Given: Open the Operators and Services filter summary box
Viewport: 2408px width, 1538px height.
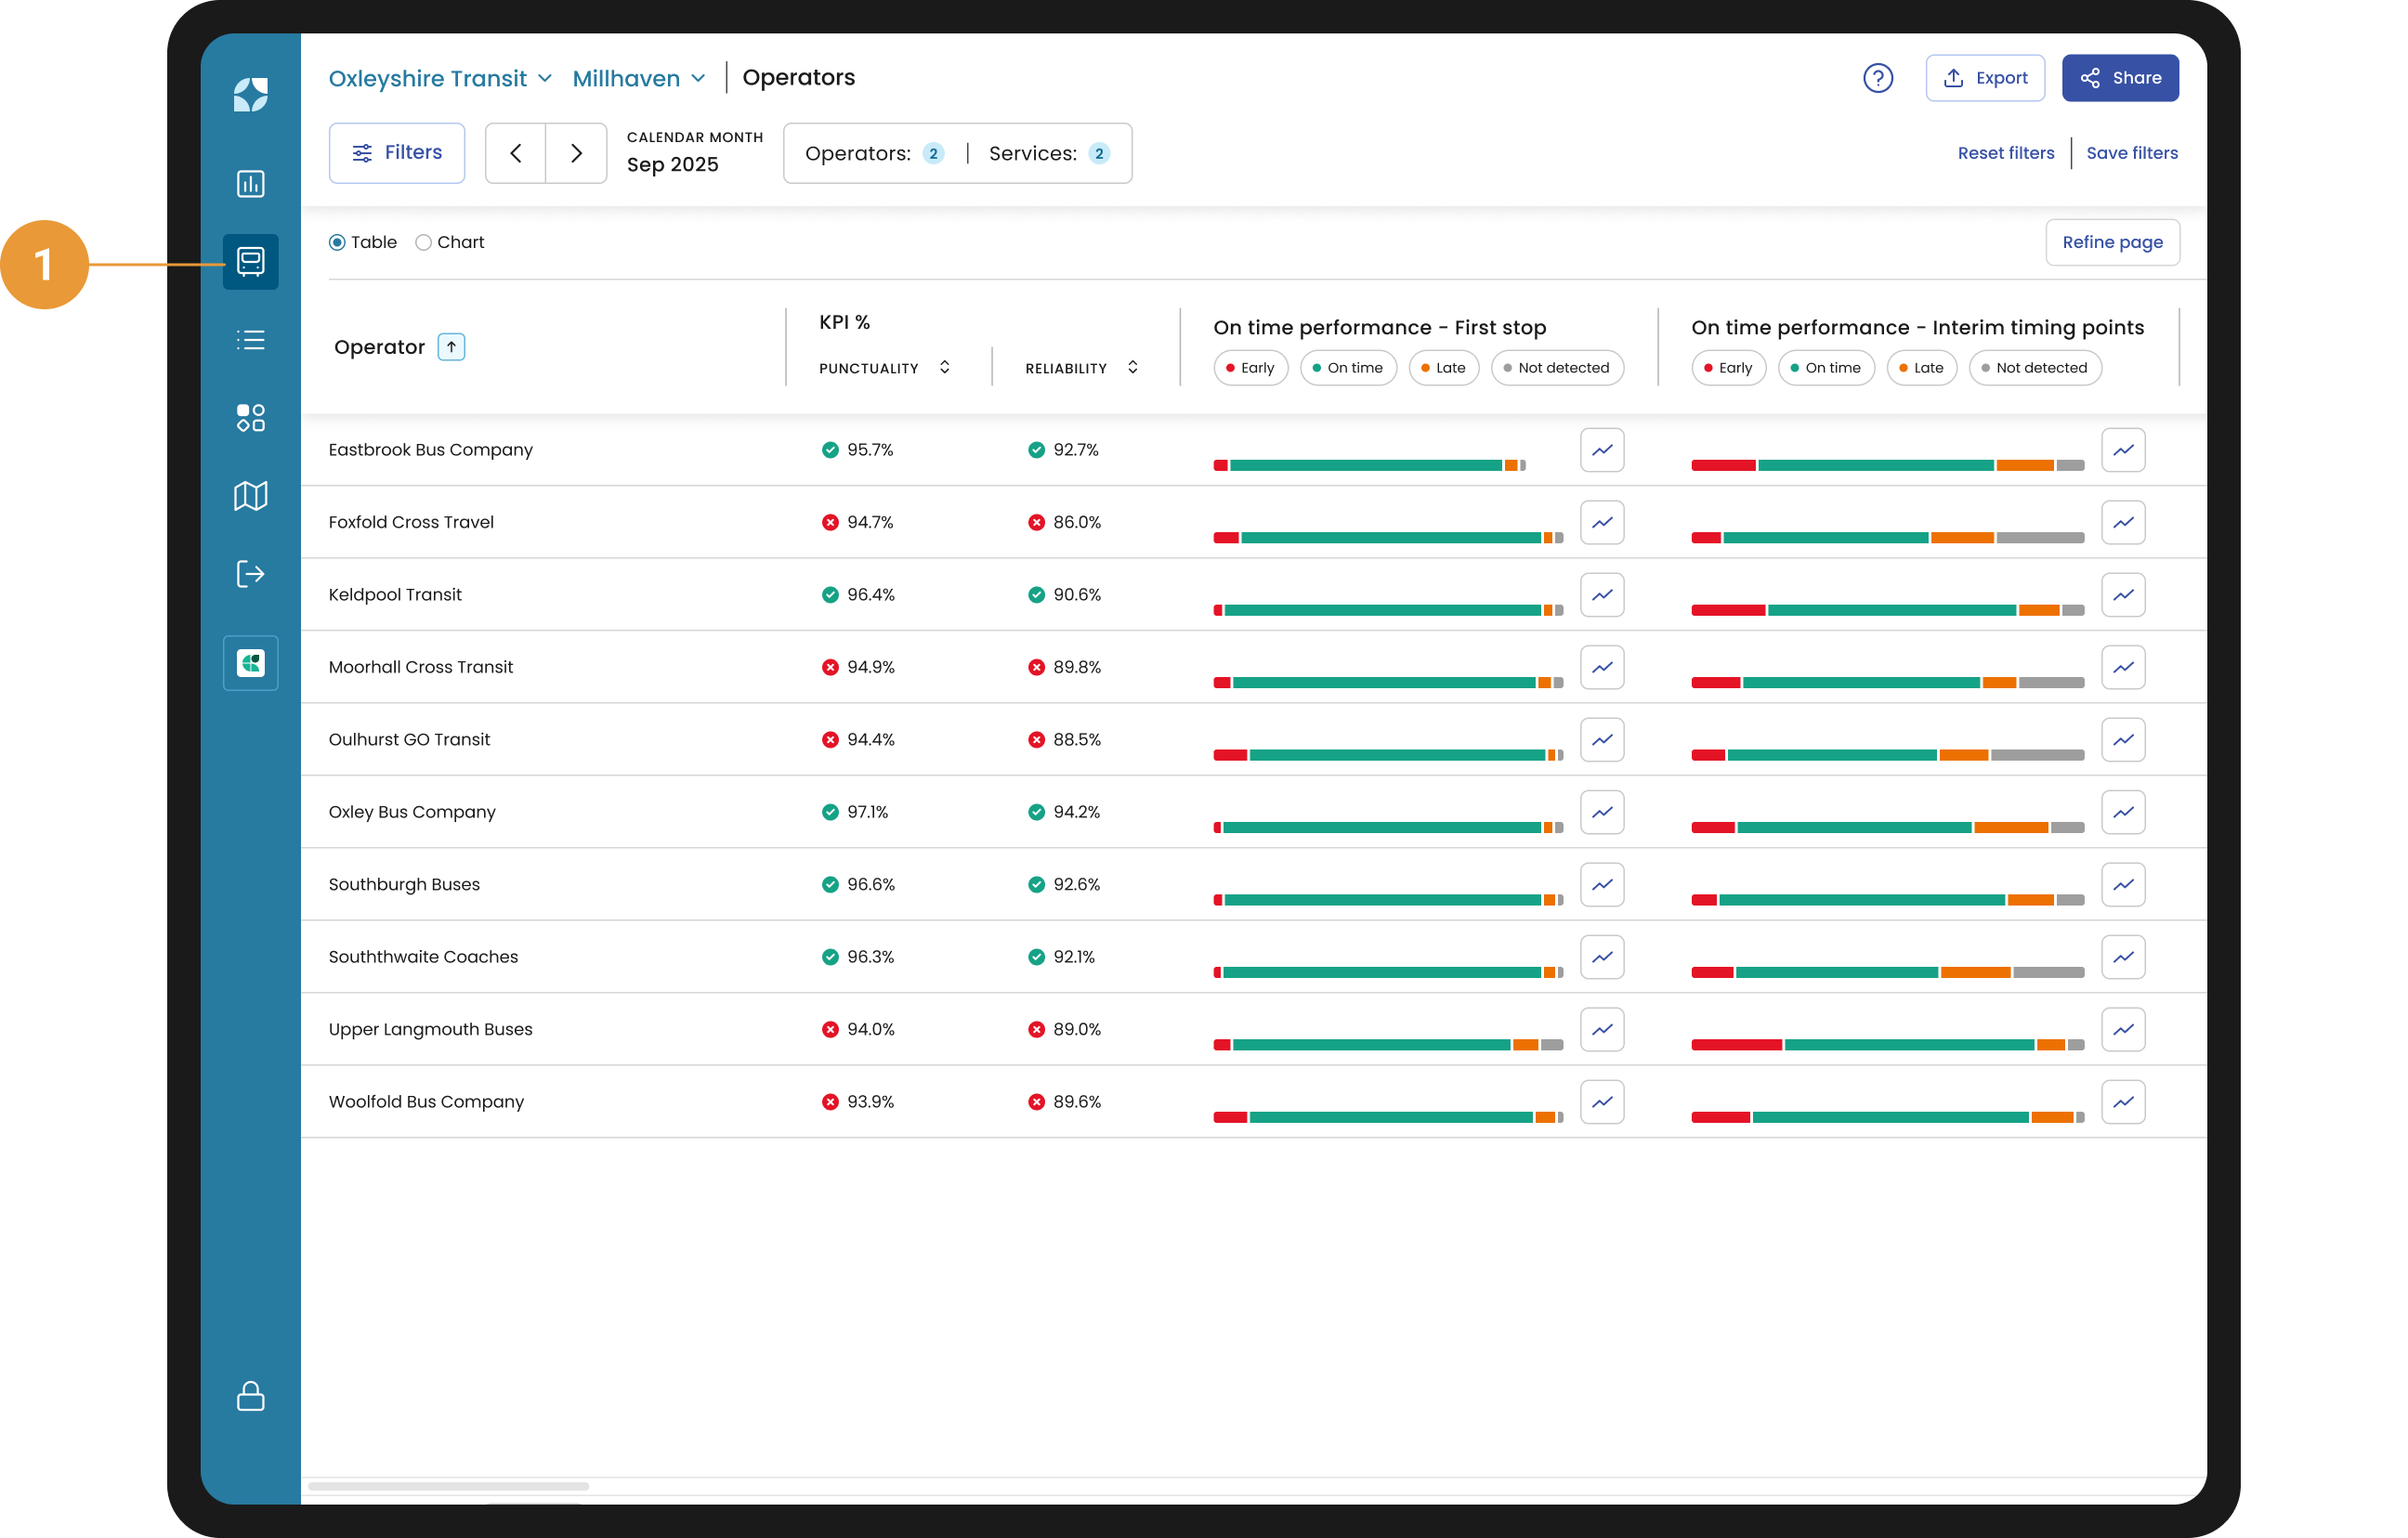Looking at the screenshot, I should [x=957, y=153].
